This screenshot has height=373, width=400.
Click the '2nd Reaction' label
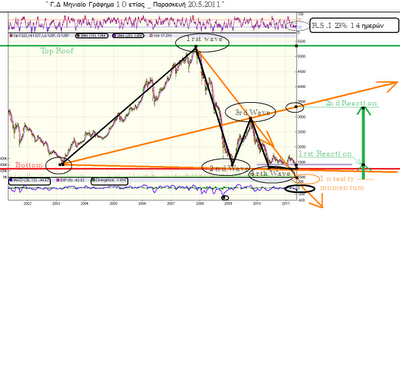coord(351,103)
